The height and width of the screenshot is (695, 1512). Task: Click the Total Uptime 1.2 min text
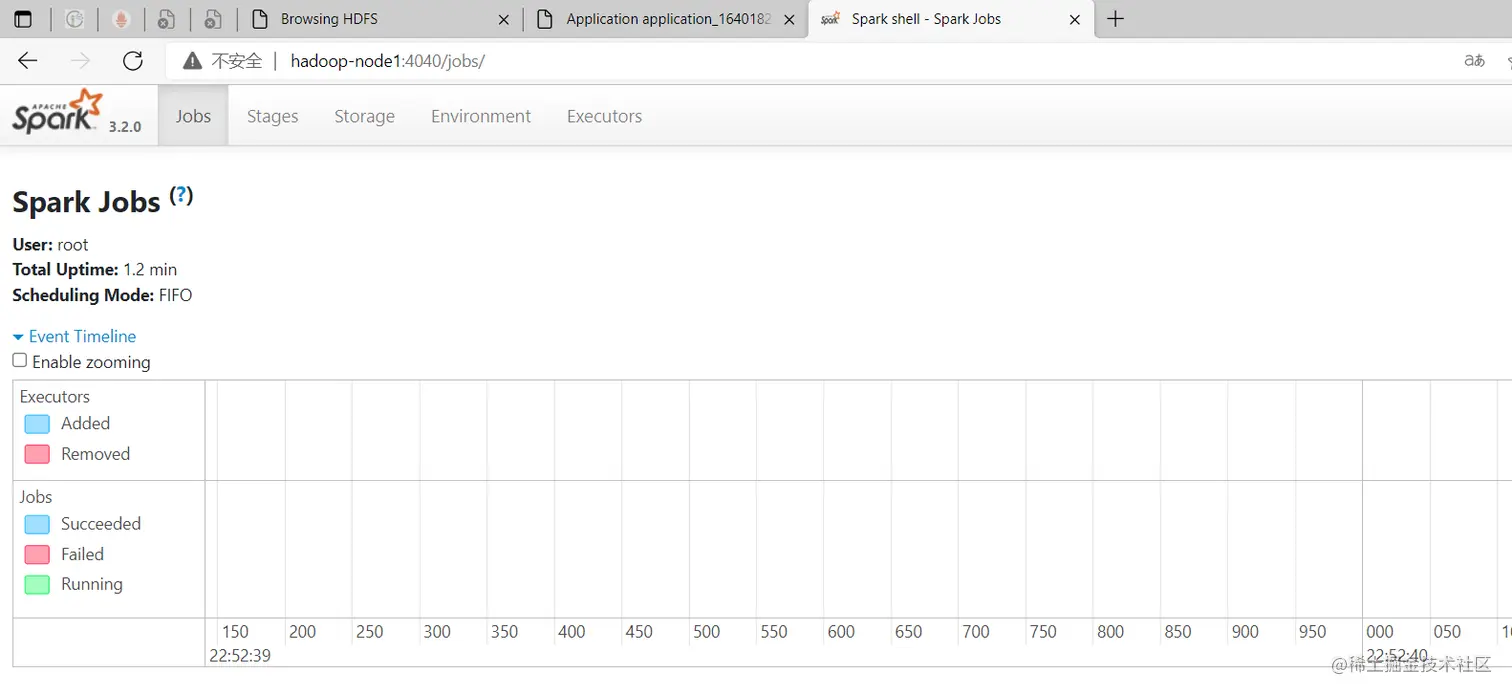click(95, 269)
